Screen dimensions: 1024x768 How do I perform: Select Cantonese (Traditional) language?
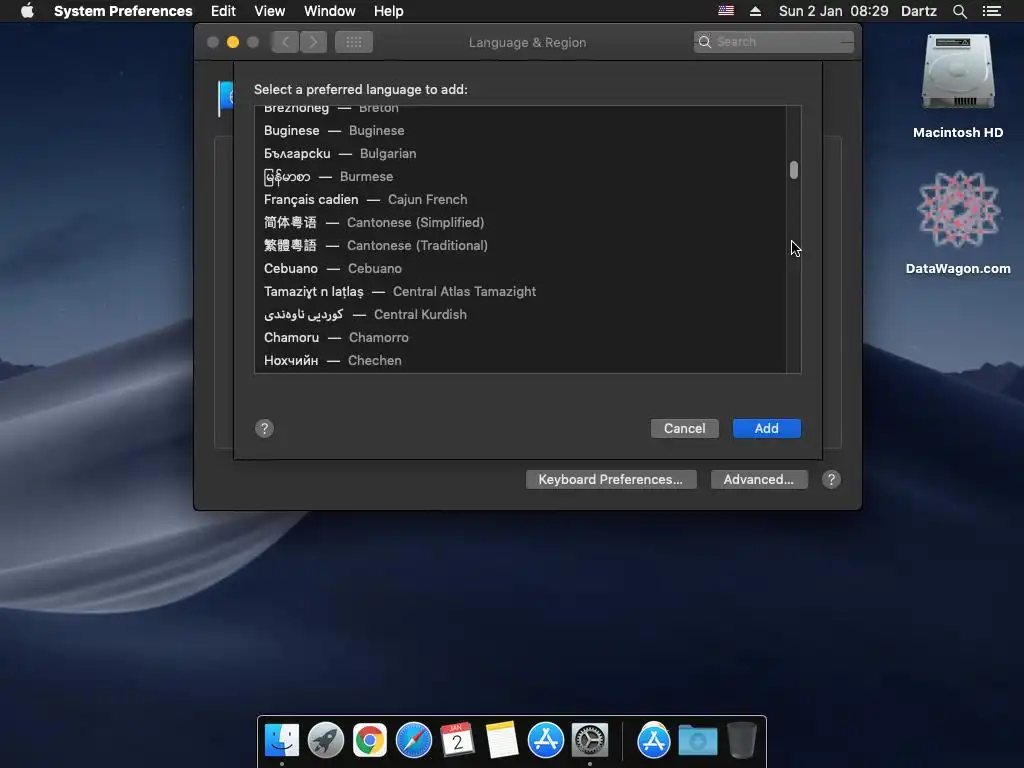520,246
